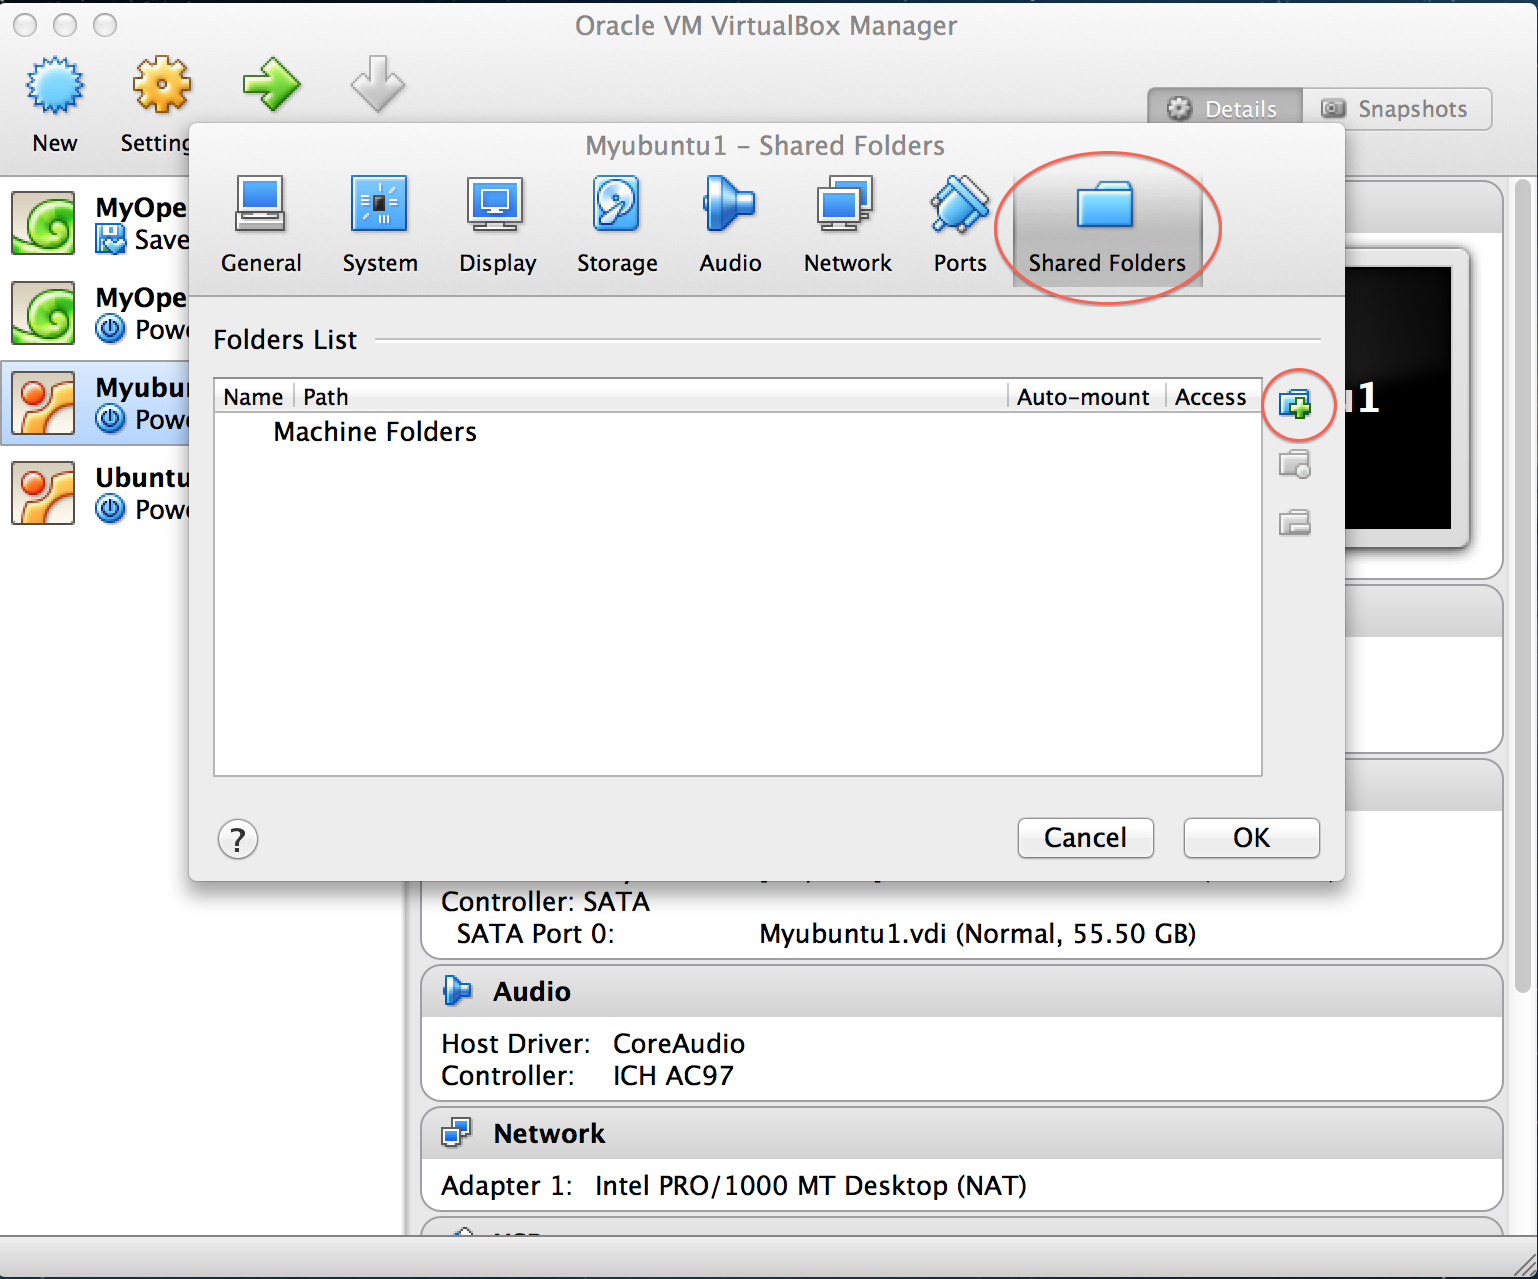Viewport: 1538px width, 1279px height.
Task: Open help with the question mark button
Action: [237, 839]
